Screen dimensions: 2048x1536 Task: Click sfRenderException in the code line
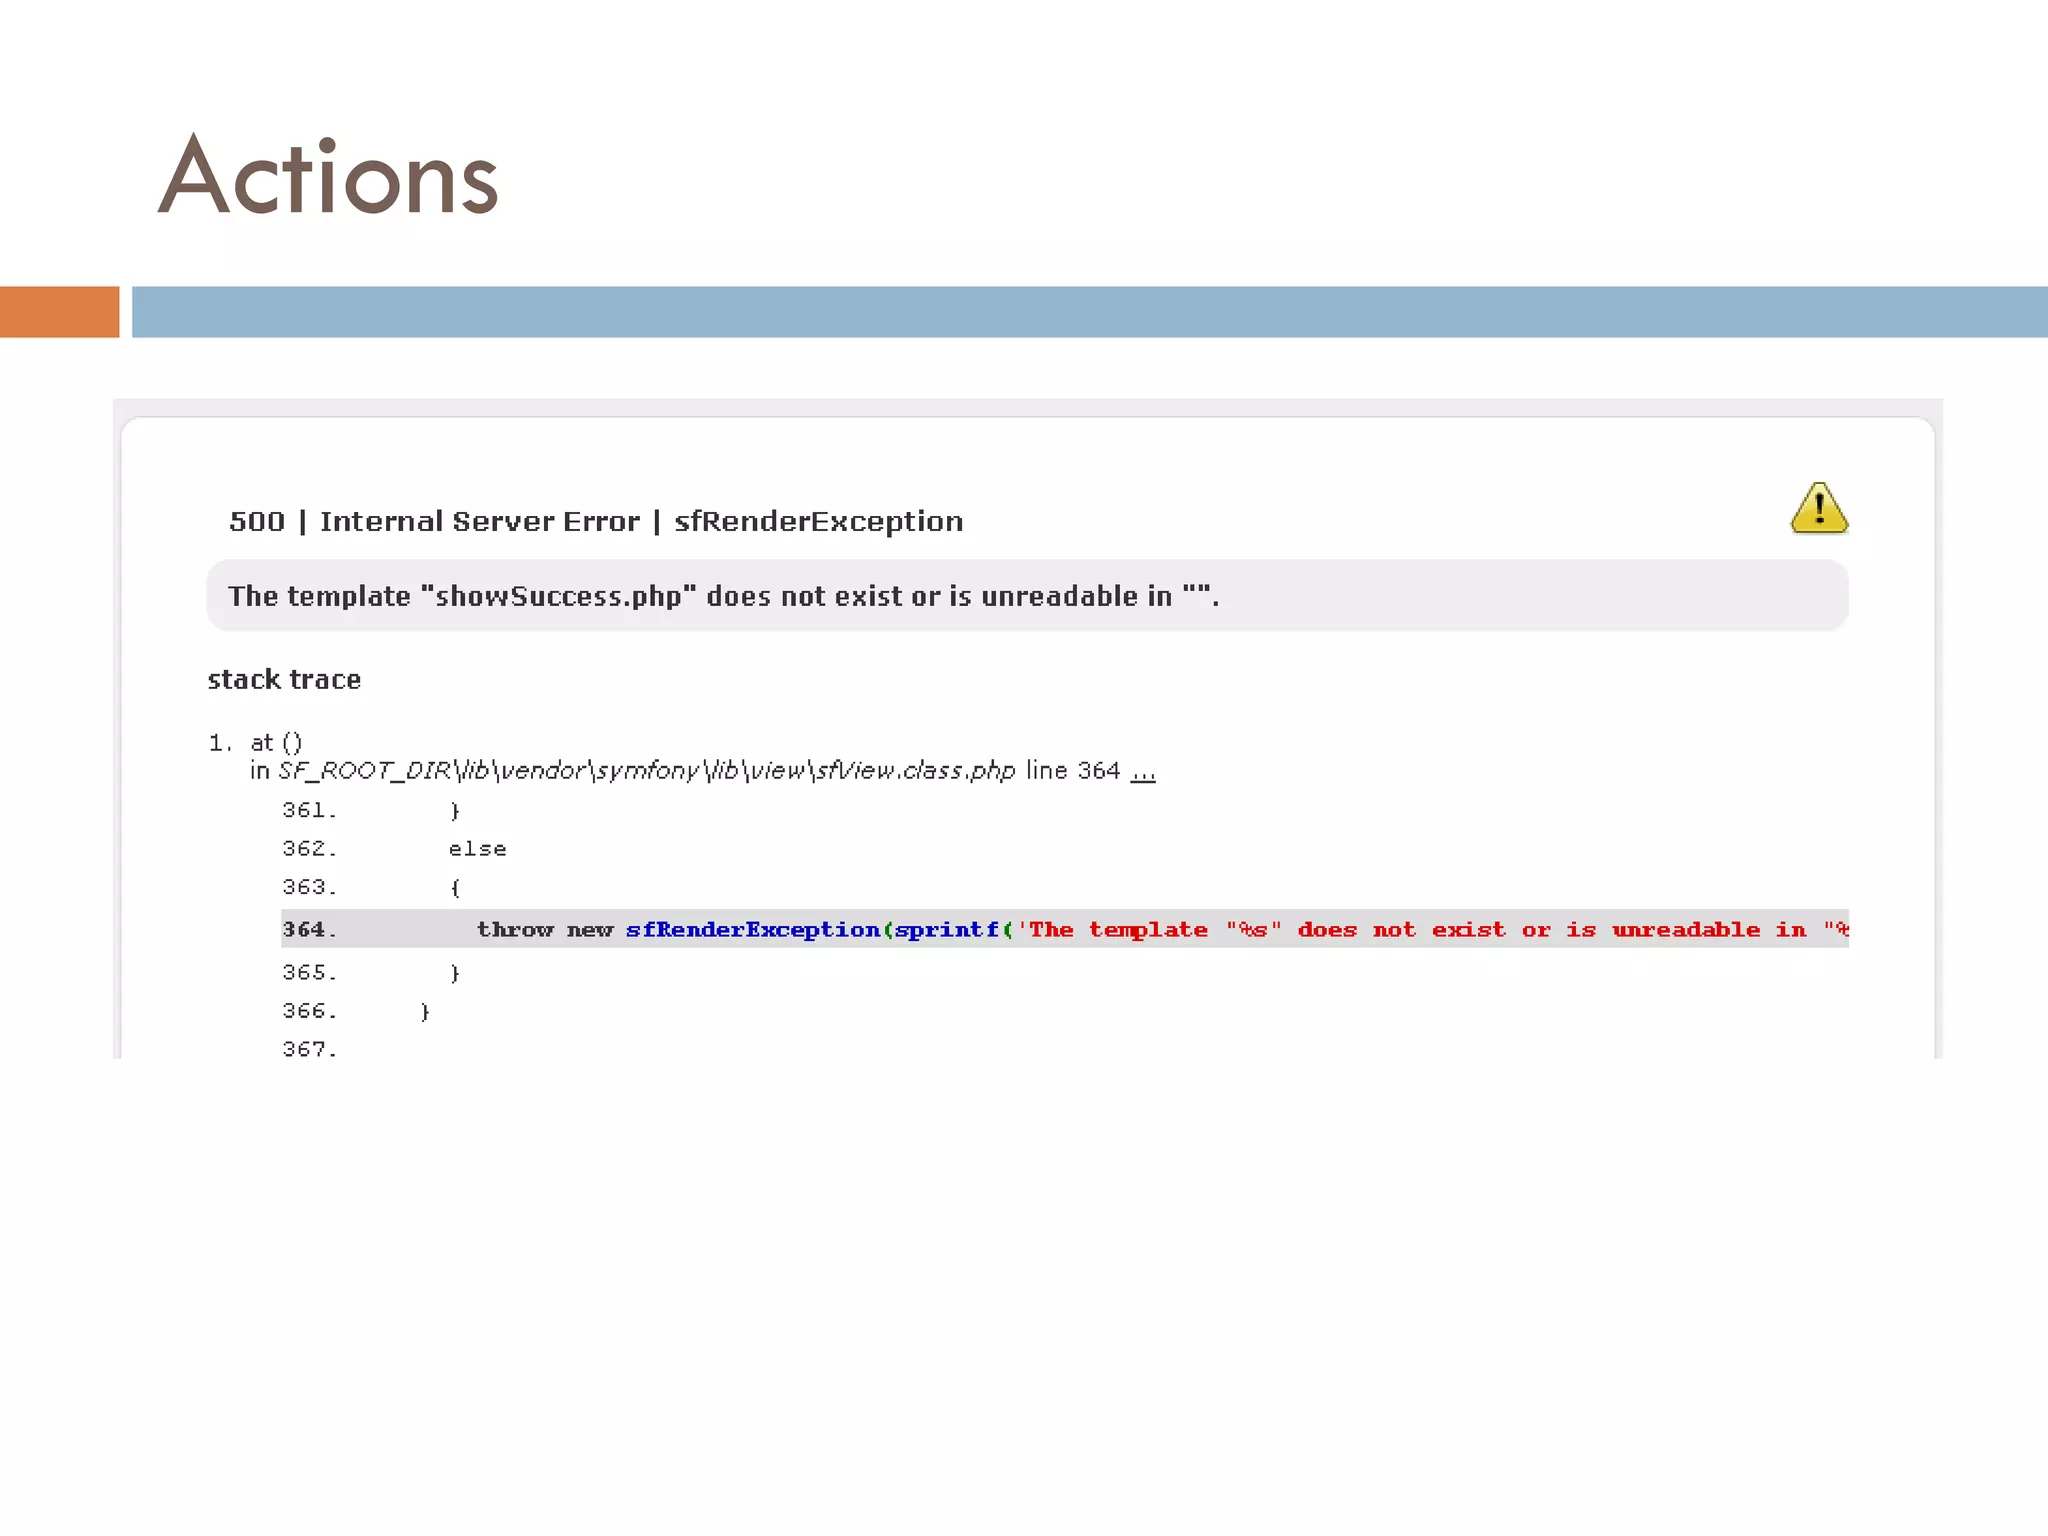point(752,929)
